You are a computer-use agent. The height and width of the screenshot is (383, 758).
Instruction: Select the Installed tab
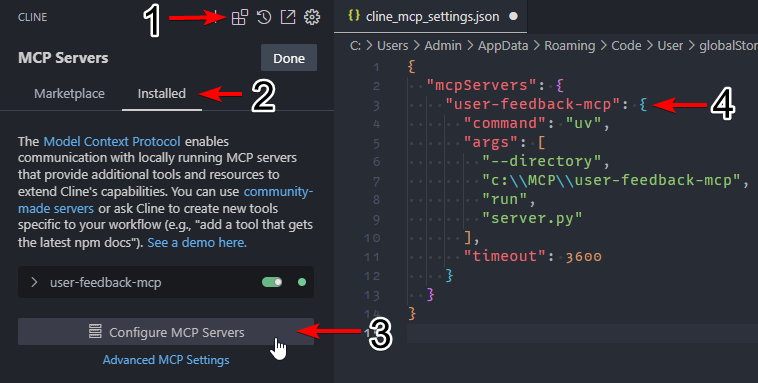pyautogui.click(x=161, y=93)
